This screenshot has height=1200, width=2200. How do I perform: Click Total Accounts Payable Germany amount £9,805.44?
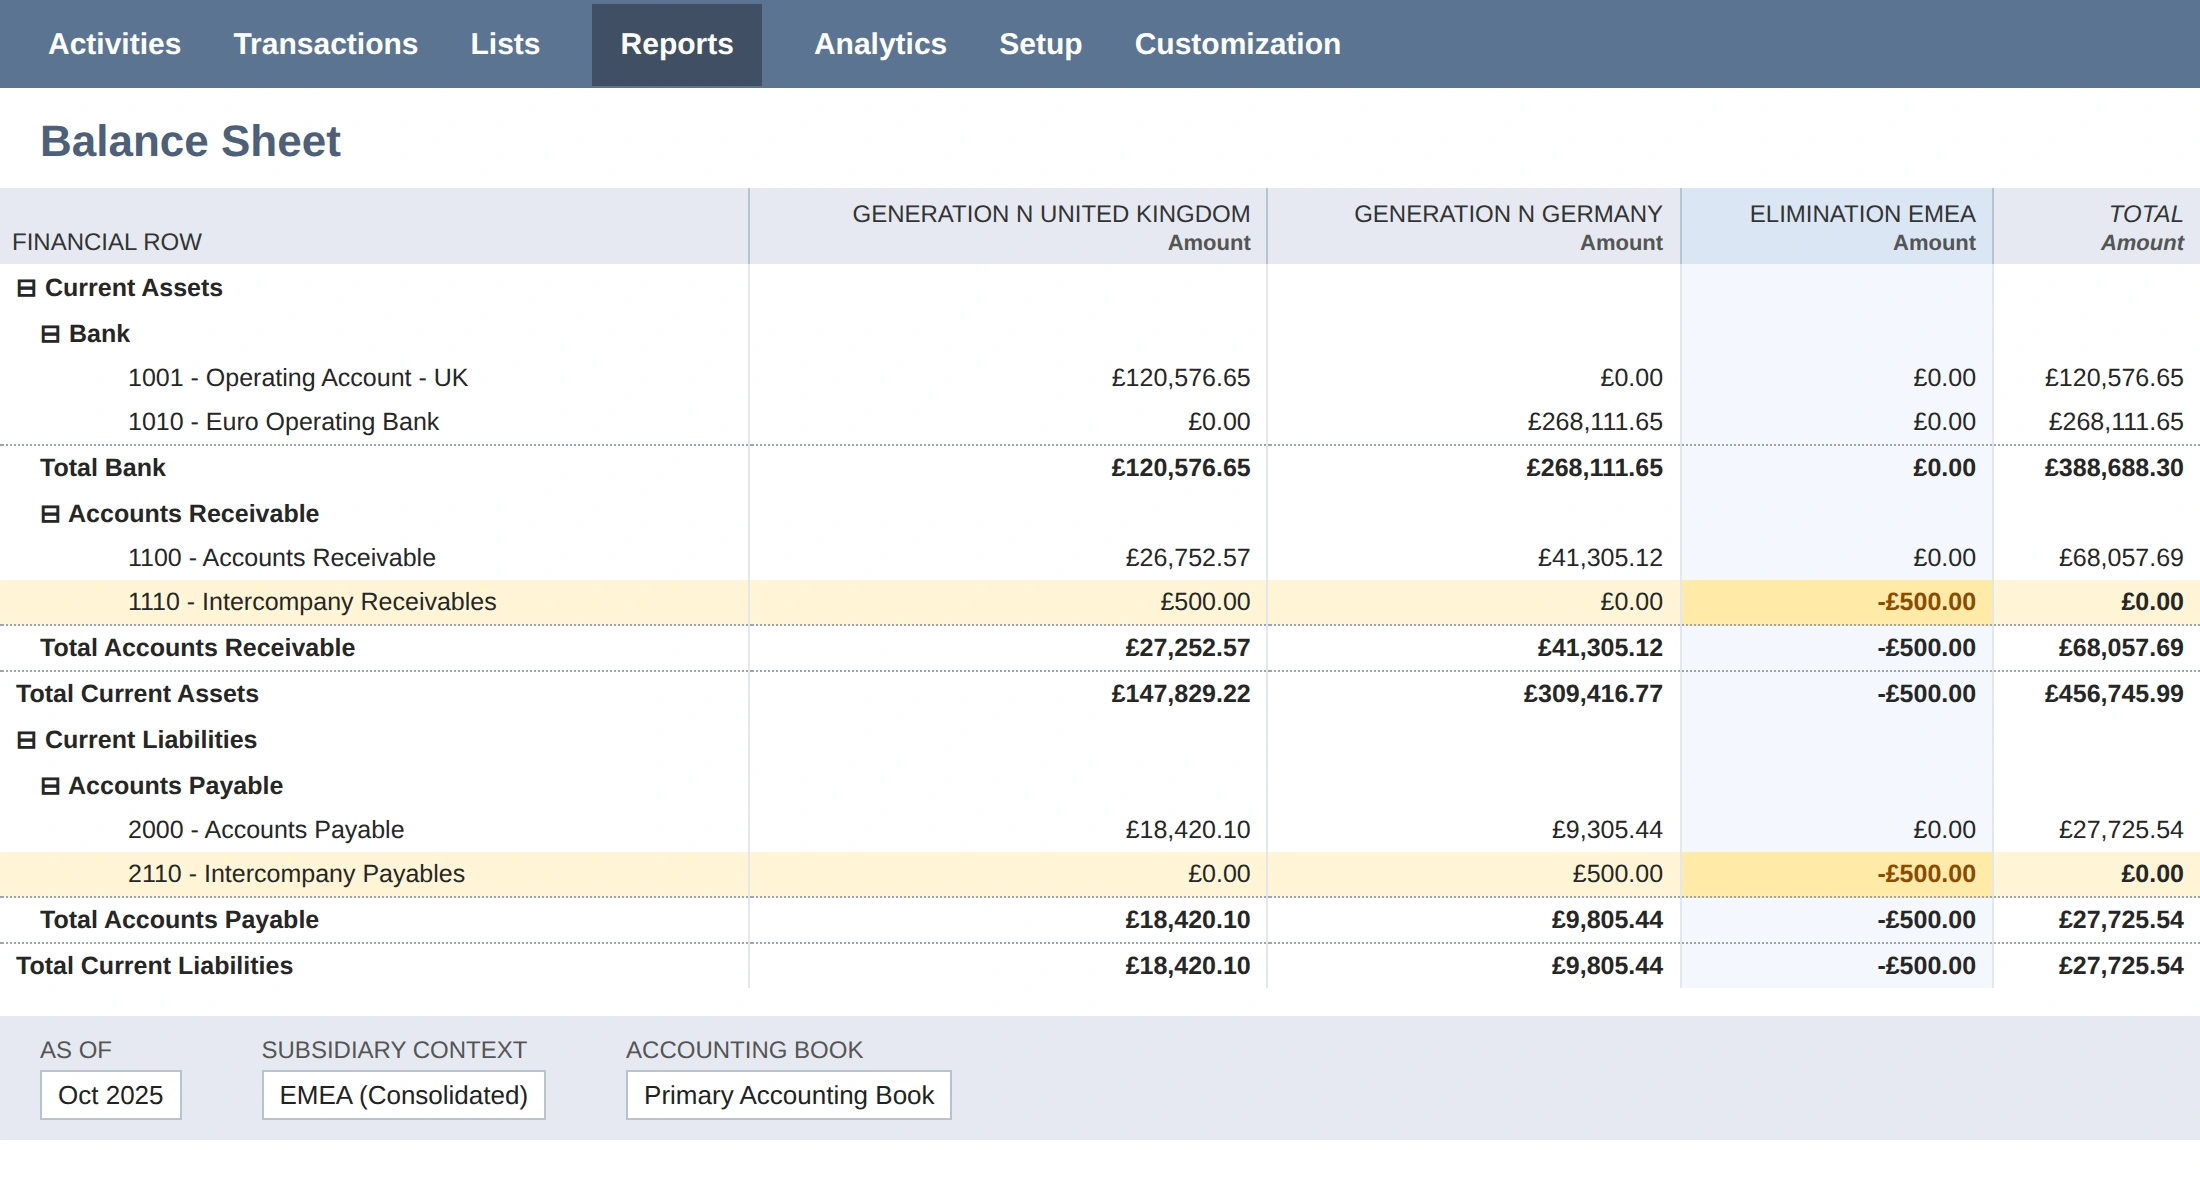[1607, 920]
